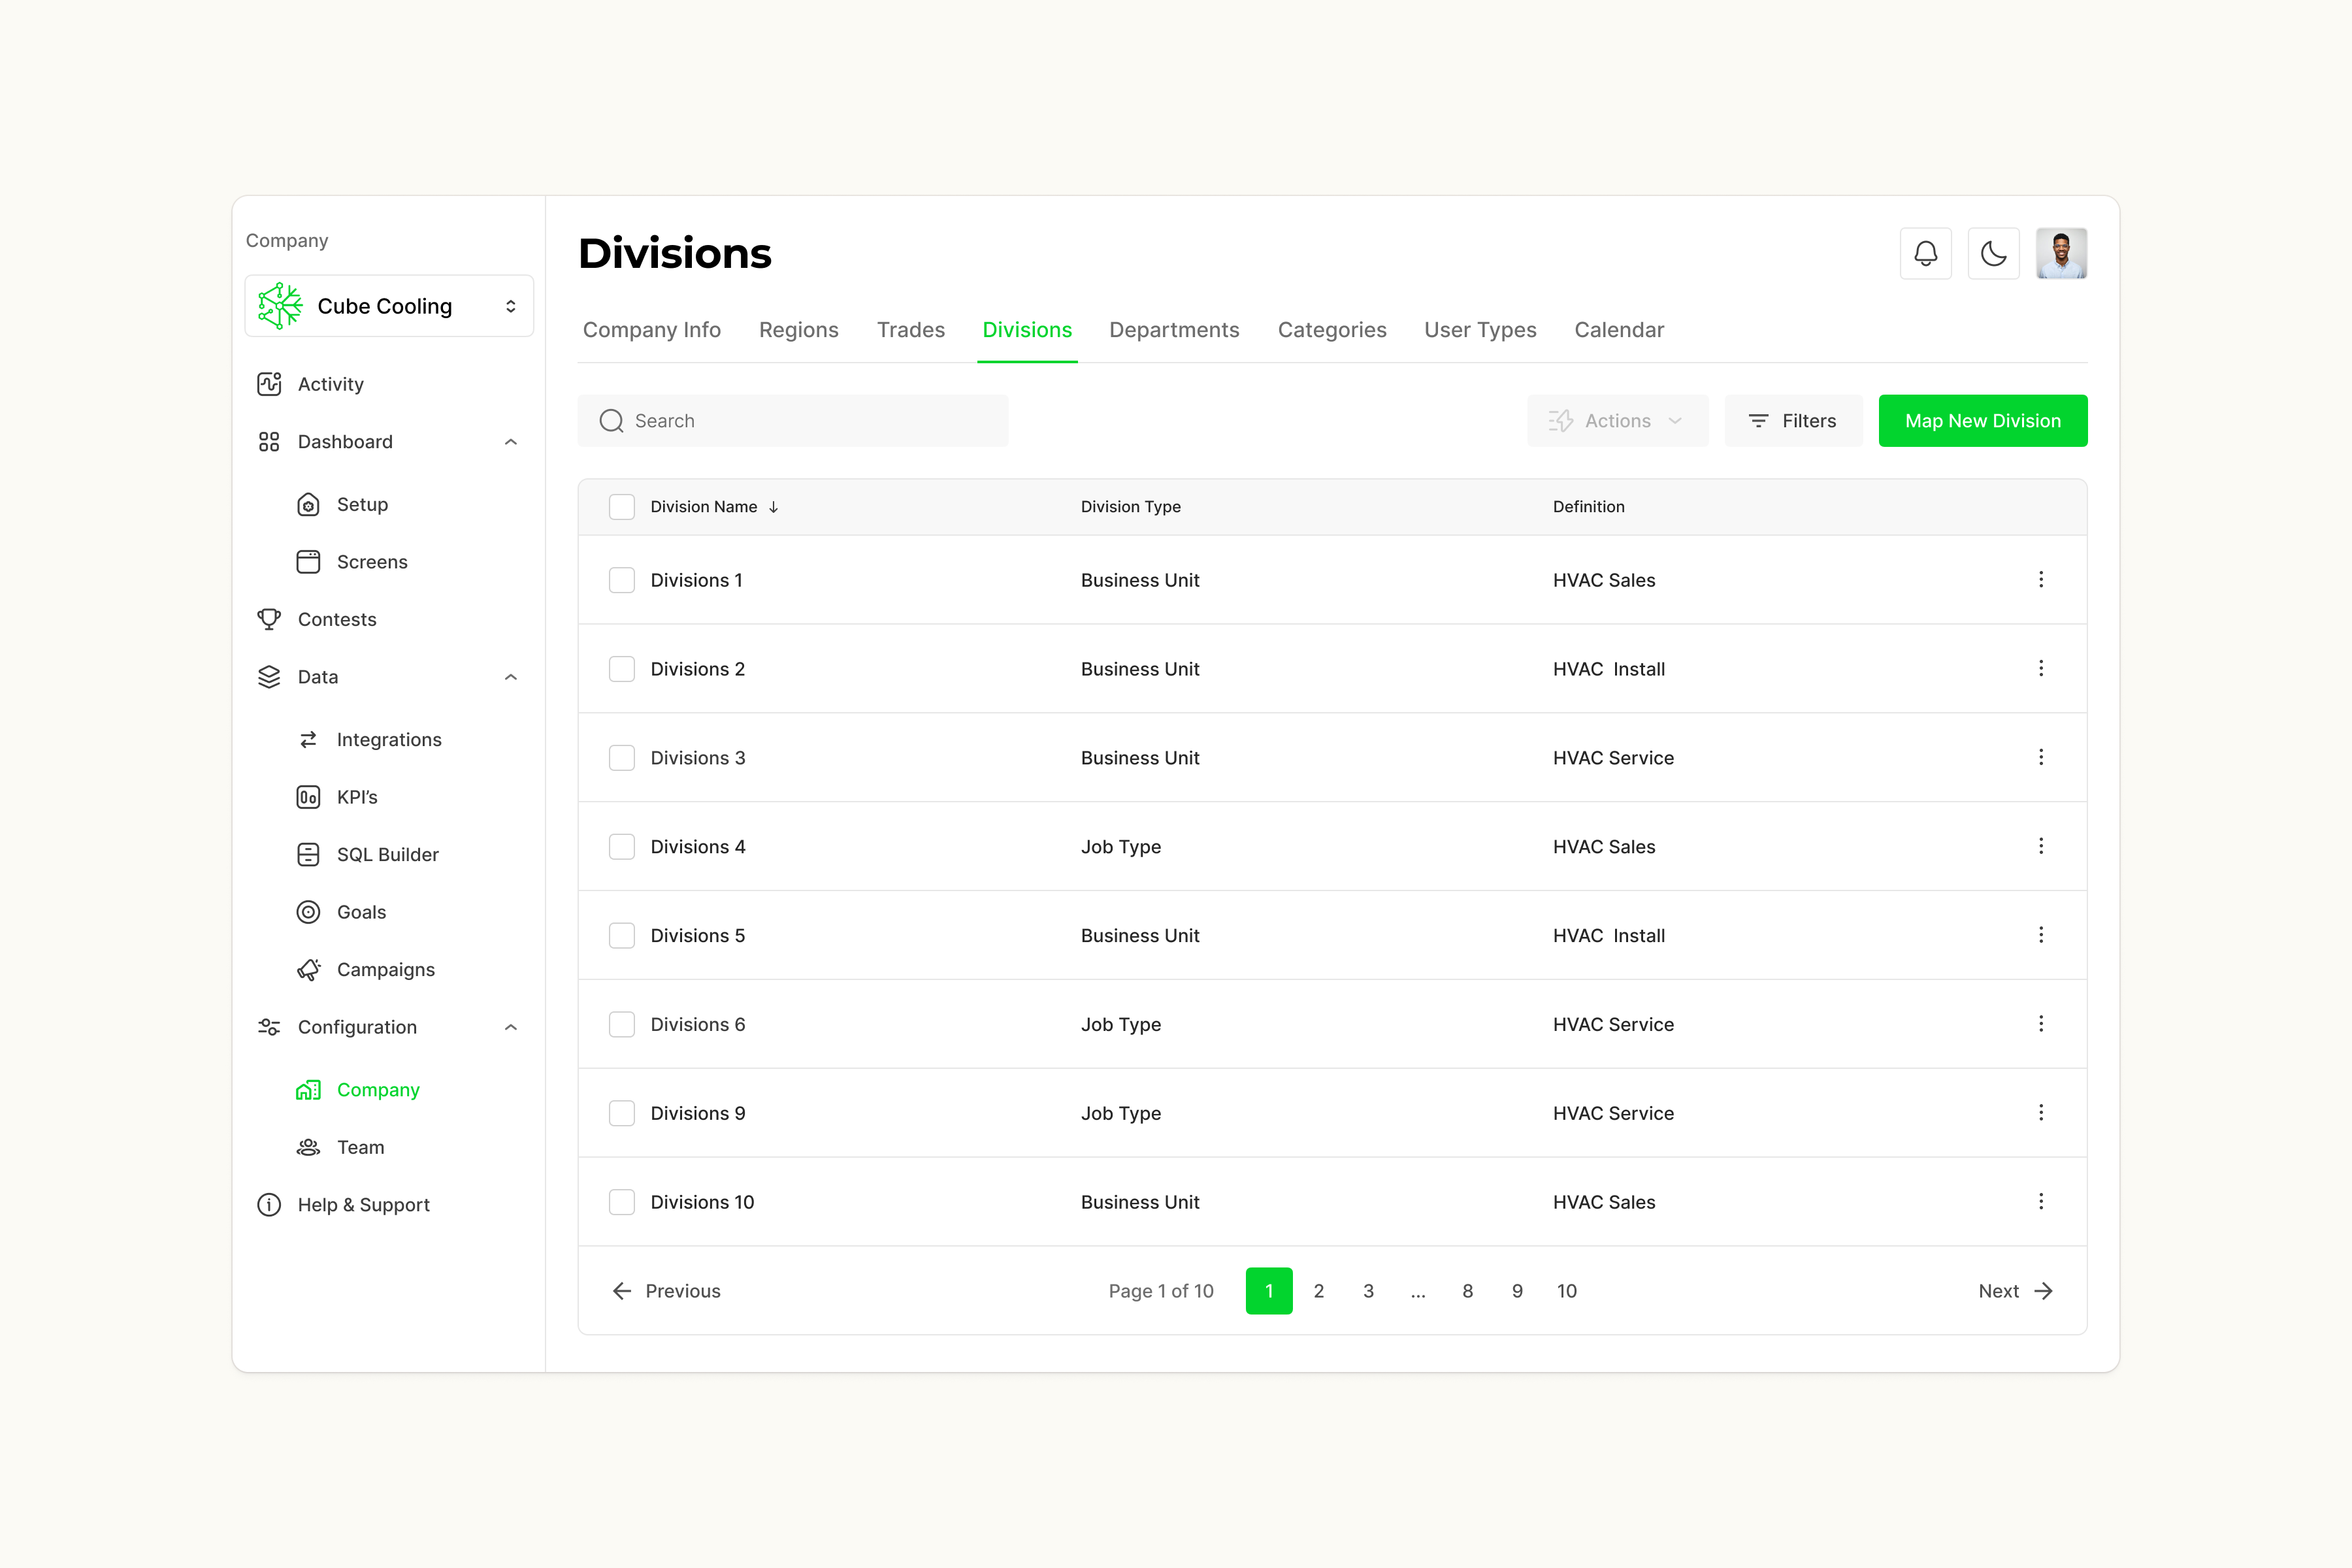
Task: Click Map New Division button
Action: click(x=1983, y=421)
